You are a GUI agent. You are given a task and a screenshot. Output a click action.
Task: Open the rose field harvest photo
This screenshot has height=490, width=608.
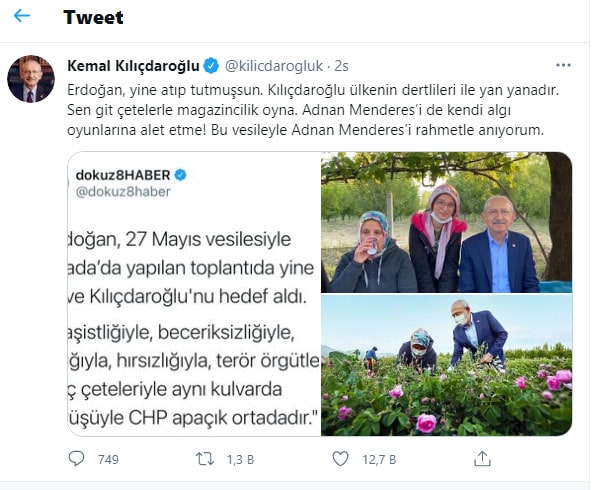446,365
